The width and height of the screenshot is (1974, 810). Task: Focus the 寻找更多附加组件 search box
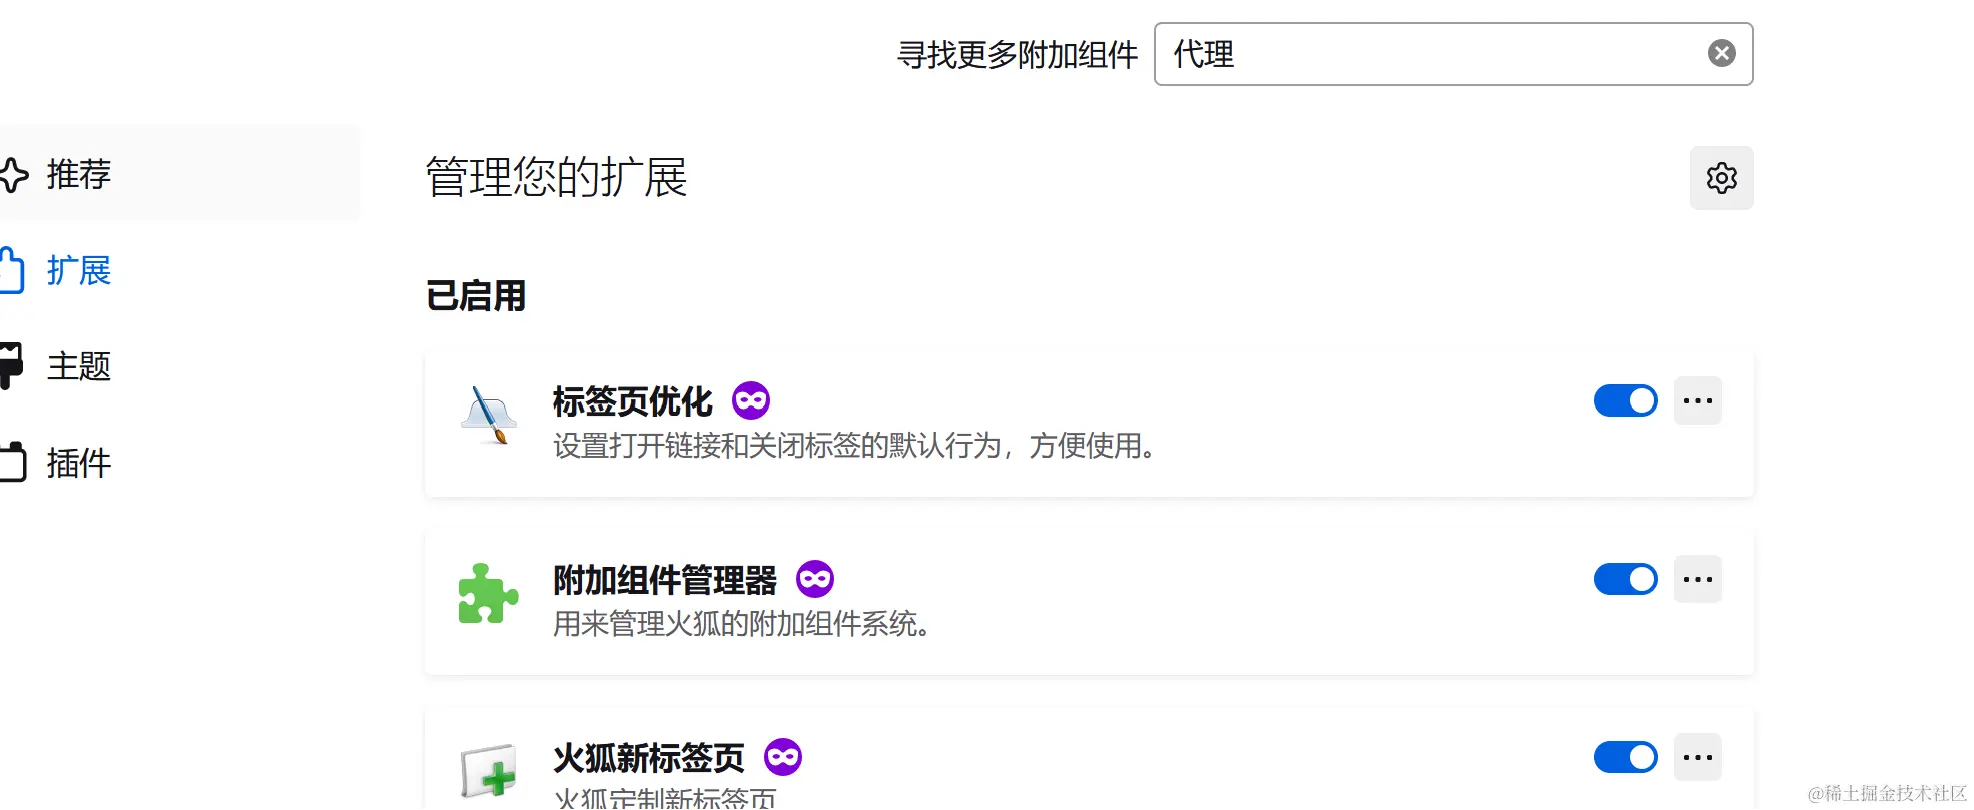(x=1453, y=54)
